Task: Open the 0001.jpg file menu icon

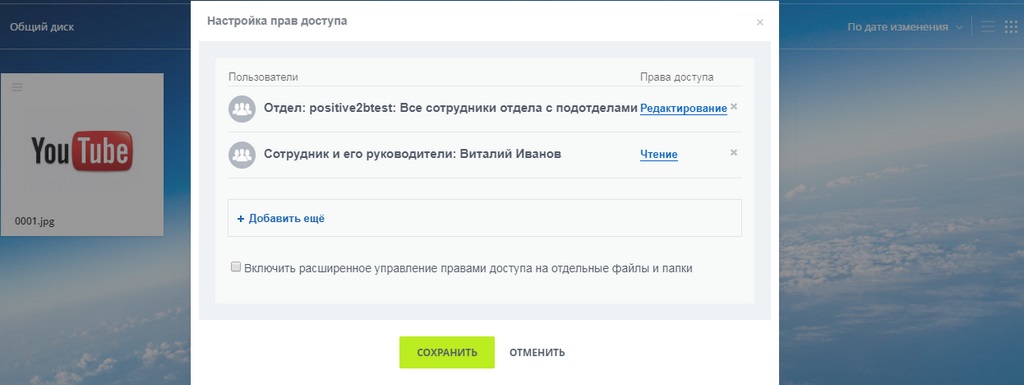Action: pyautogui.click(x=17, y=87)
